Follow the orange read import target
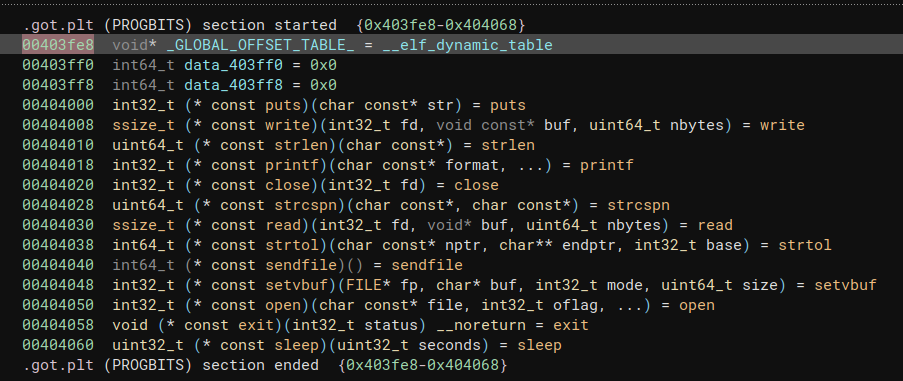This screenshot has width=903, height=381. click(x=715, y=225)
